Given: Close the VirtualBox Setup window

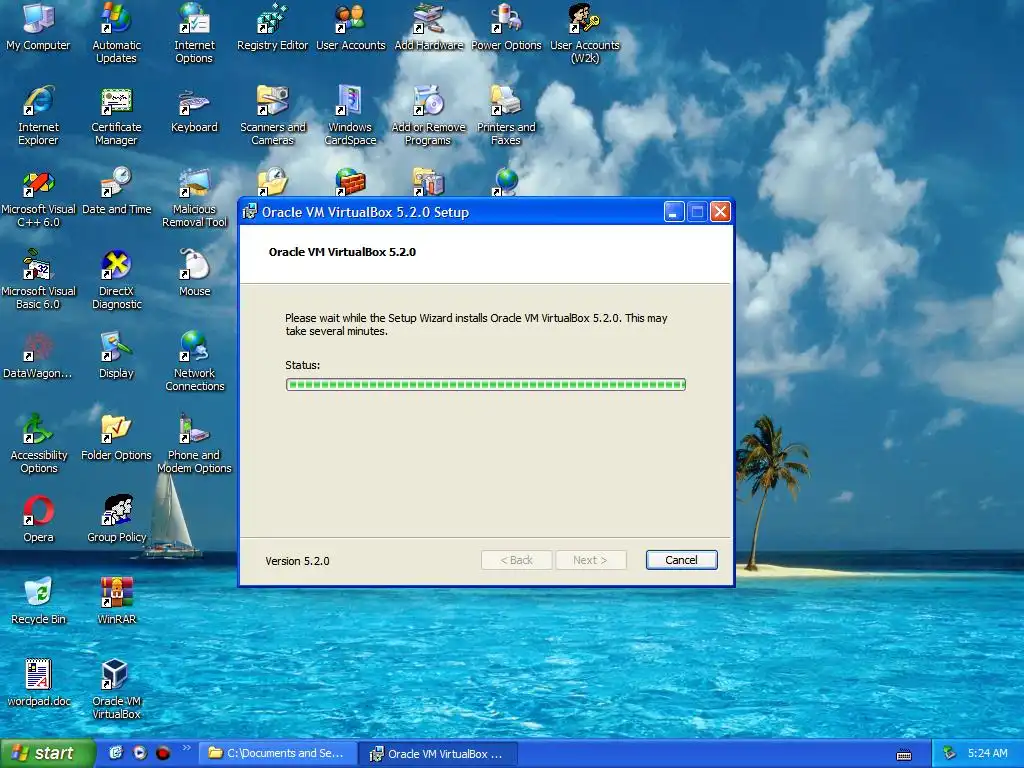Looking at the screenshot, I should (x=720, y=212).
